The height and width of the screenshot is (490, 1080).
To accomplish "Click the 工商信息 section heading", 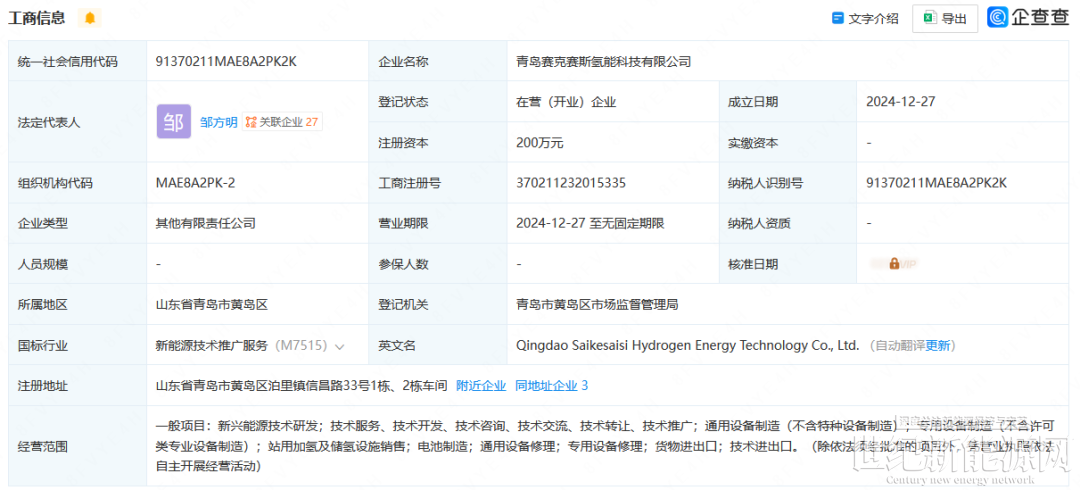I will pyautogui.click(x=37, y=18).
